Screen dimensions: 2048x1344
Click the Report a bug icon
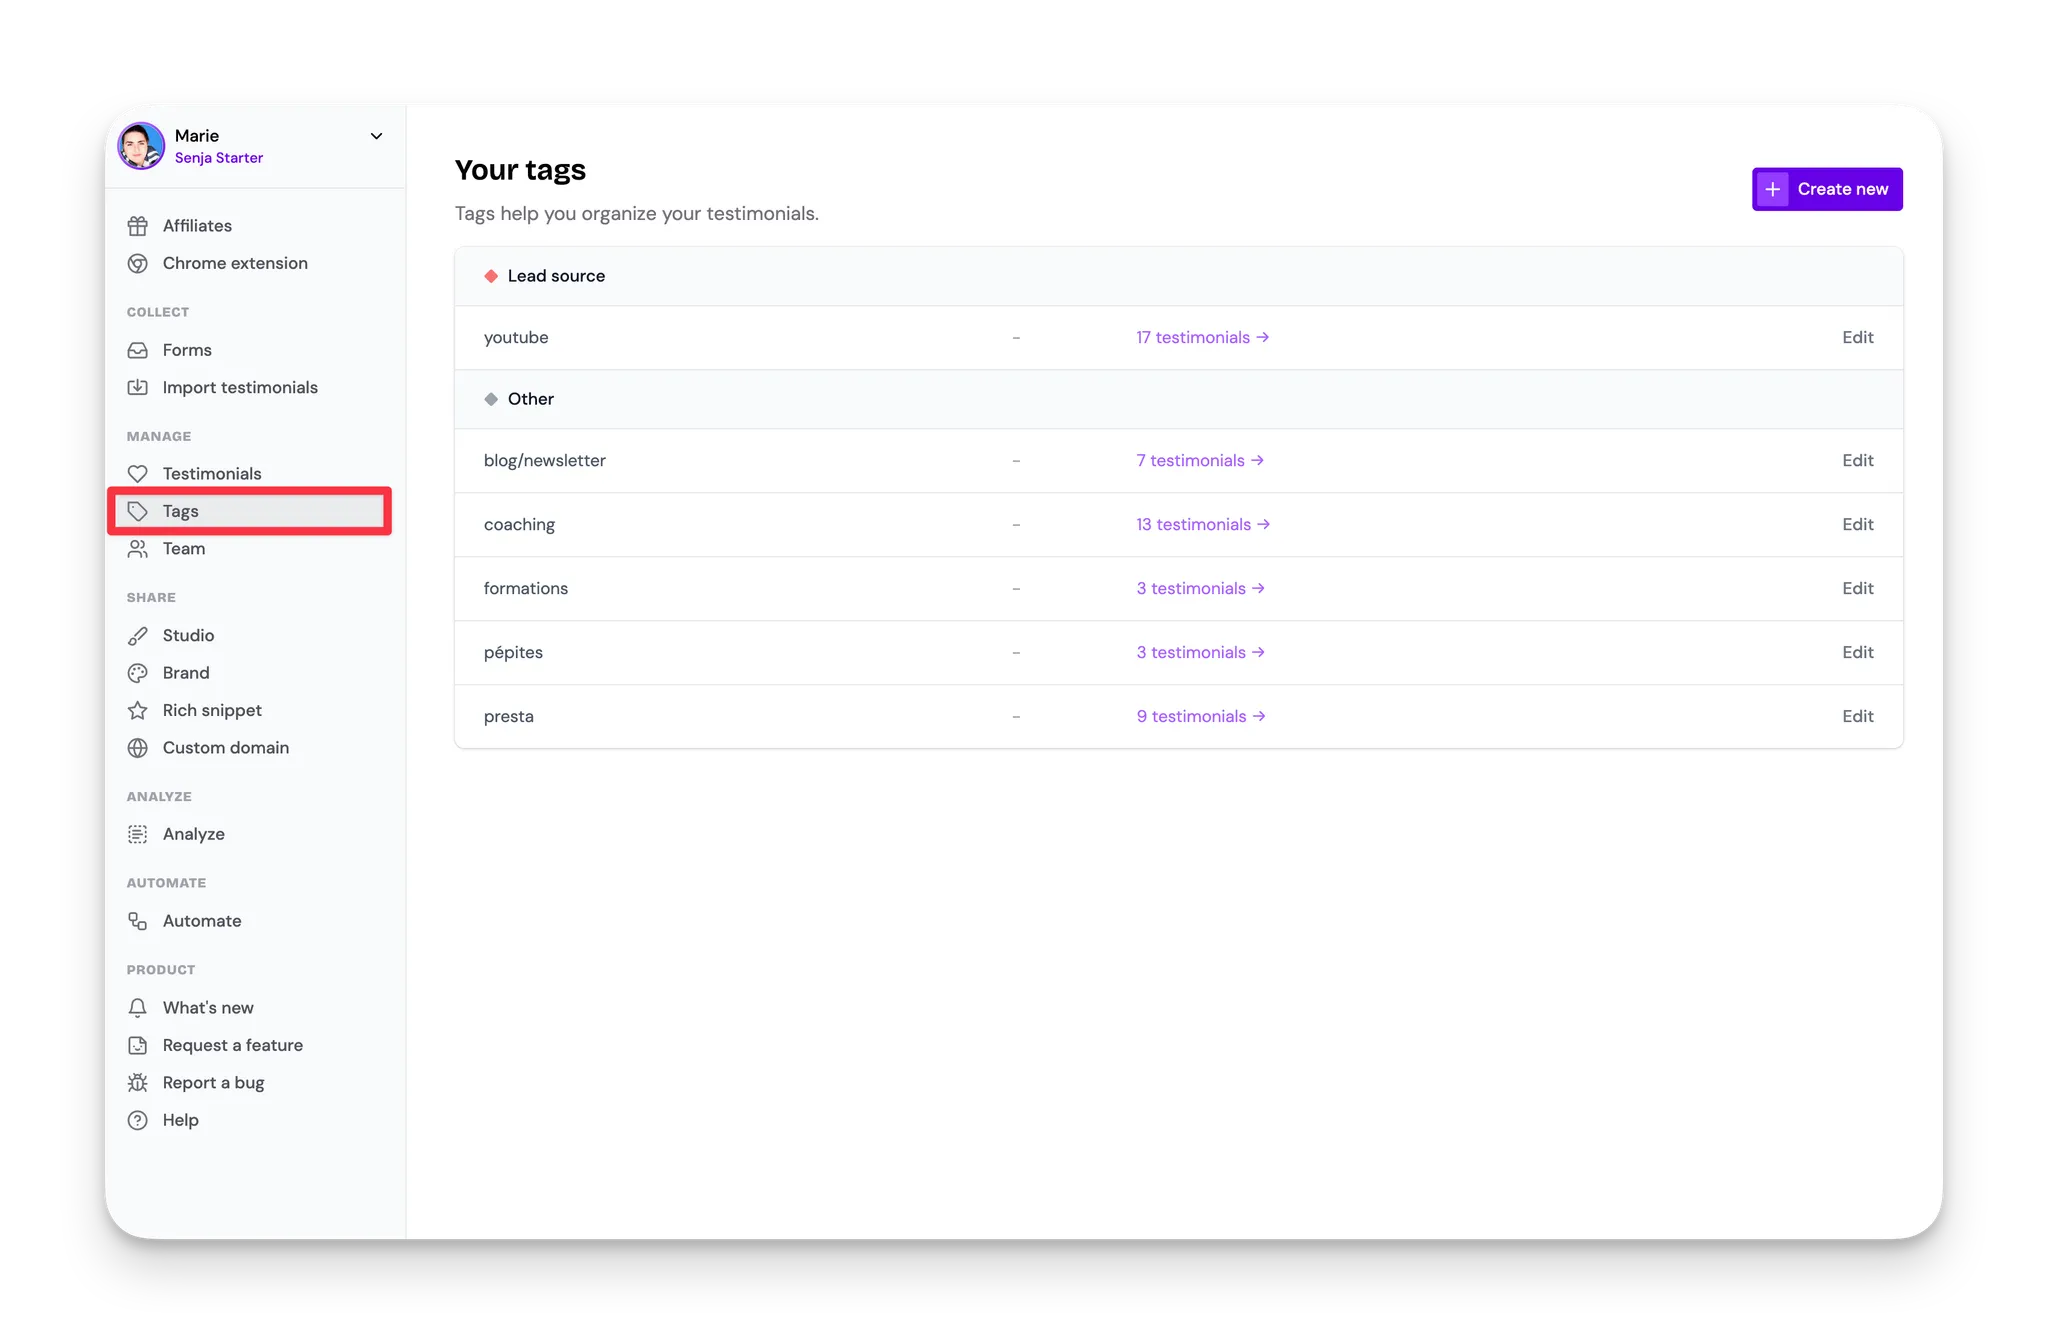click(138, 1083)
